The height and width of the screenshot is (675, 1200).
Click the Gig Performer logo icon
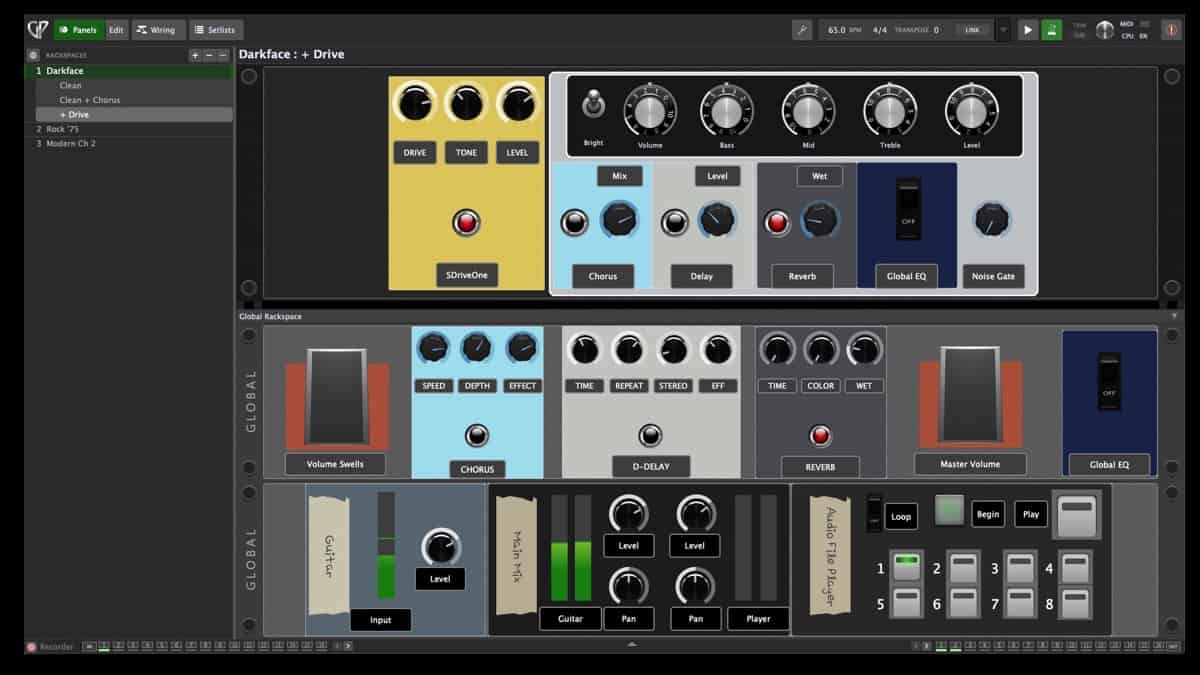click(x=37, y=30)
